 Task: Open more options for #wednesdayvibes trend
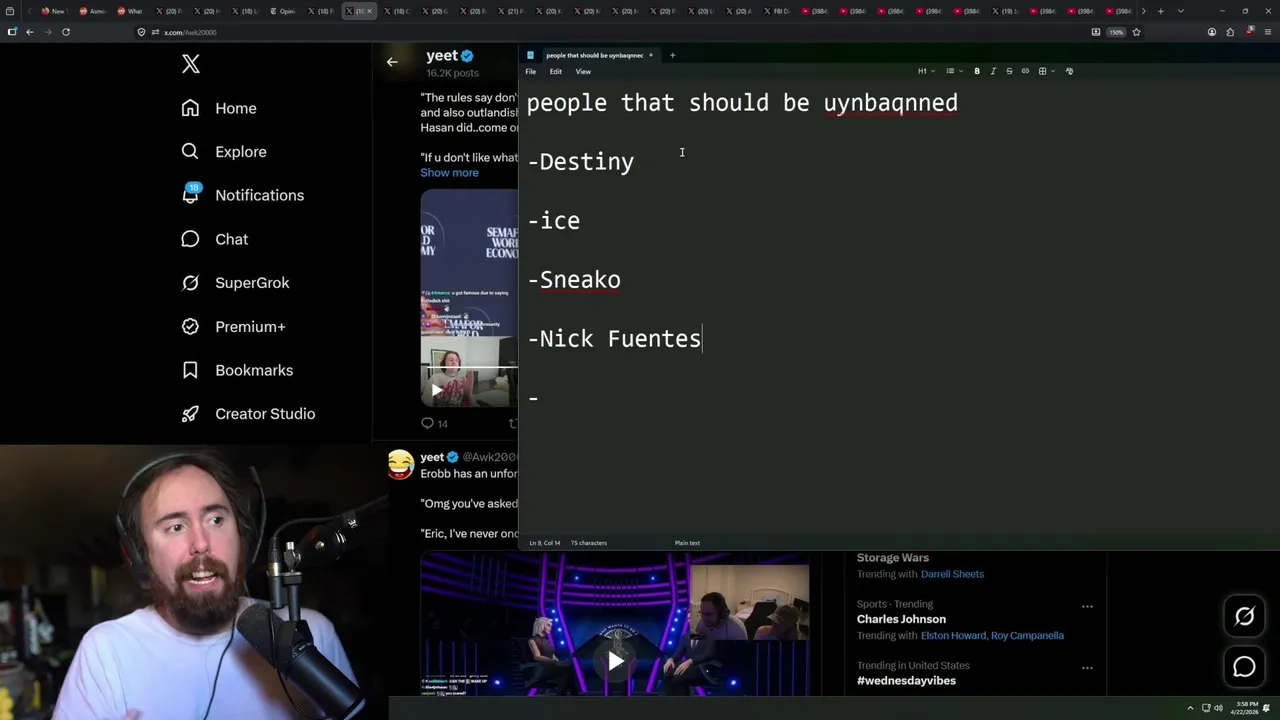(1087, 668)
